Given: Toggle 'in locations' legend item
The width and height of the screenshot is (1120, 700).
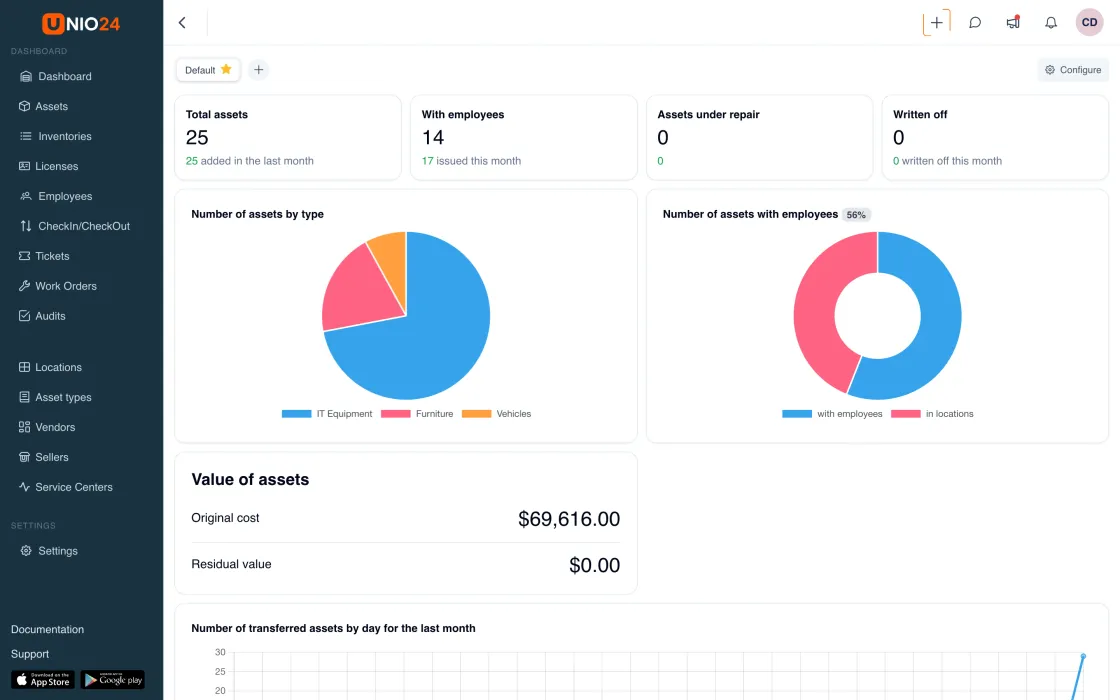Looking at the screenshot, I should (932, 414).
